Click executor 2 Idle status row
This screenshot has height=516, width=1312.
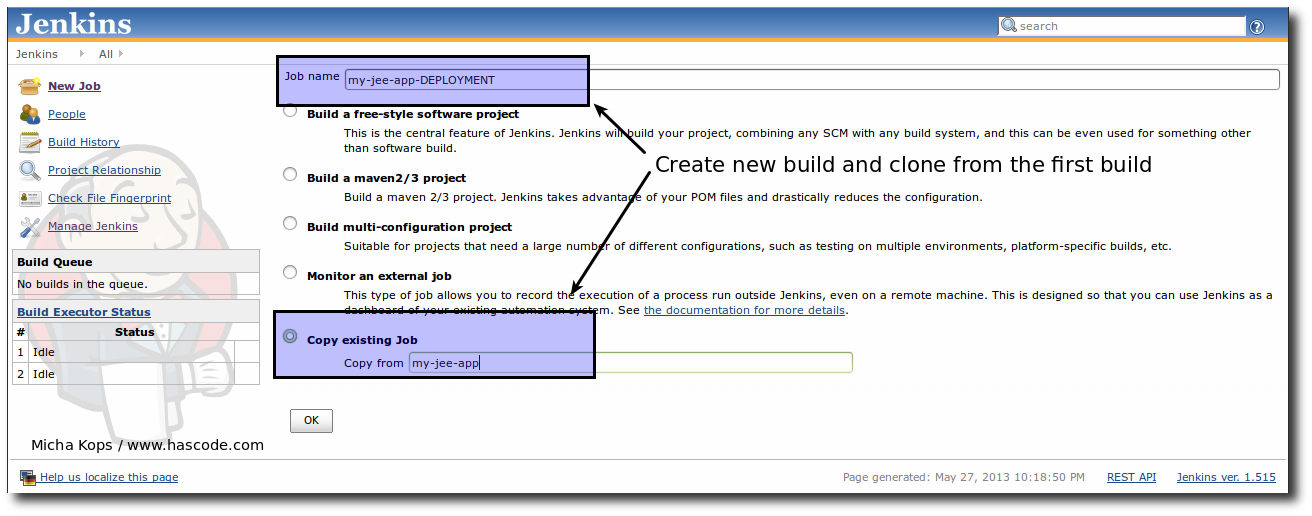[x=135, y=374]
